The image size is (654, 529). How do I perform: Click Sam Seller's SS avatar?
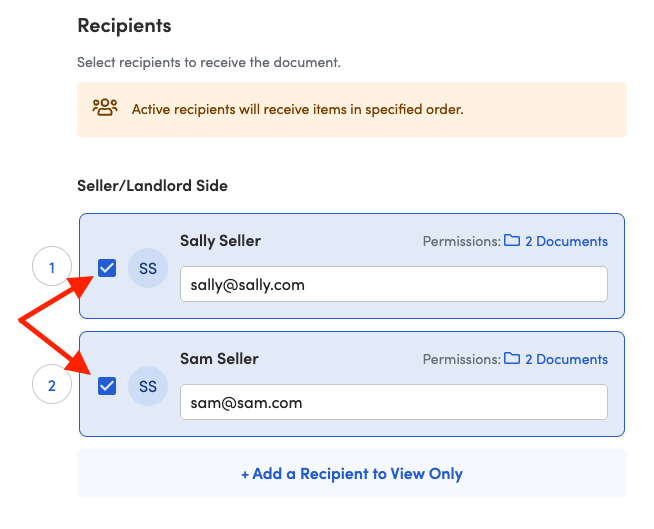coord(148,386)
